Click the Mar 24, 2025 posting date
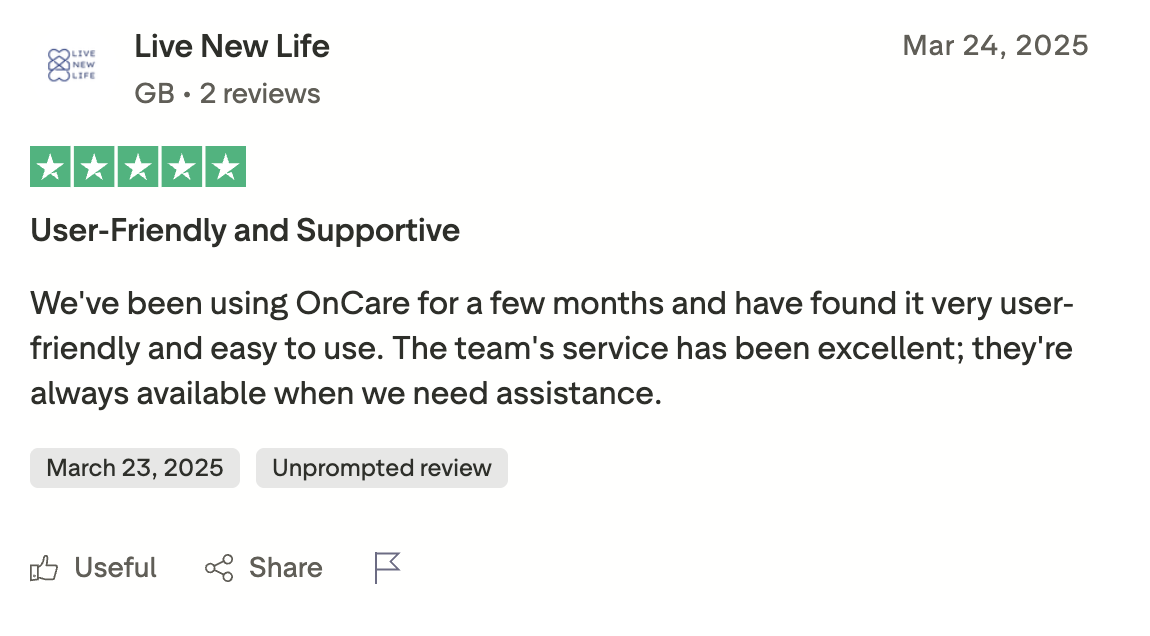Image resolution: width=1150 pixels, height=636 pixels. tap(995, 46)
